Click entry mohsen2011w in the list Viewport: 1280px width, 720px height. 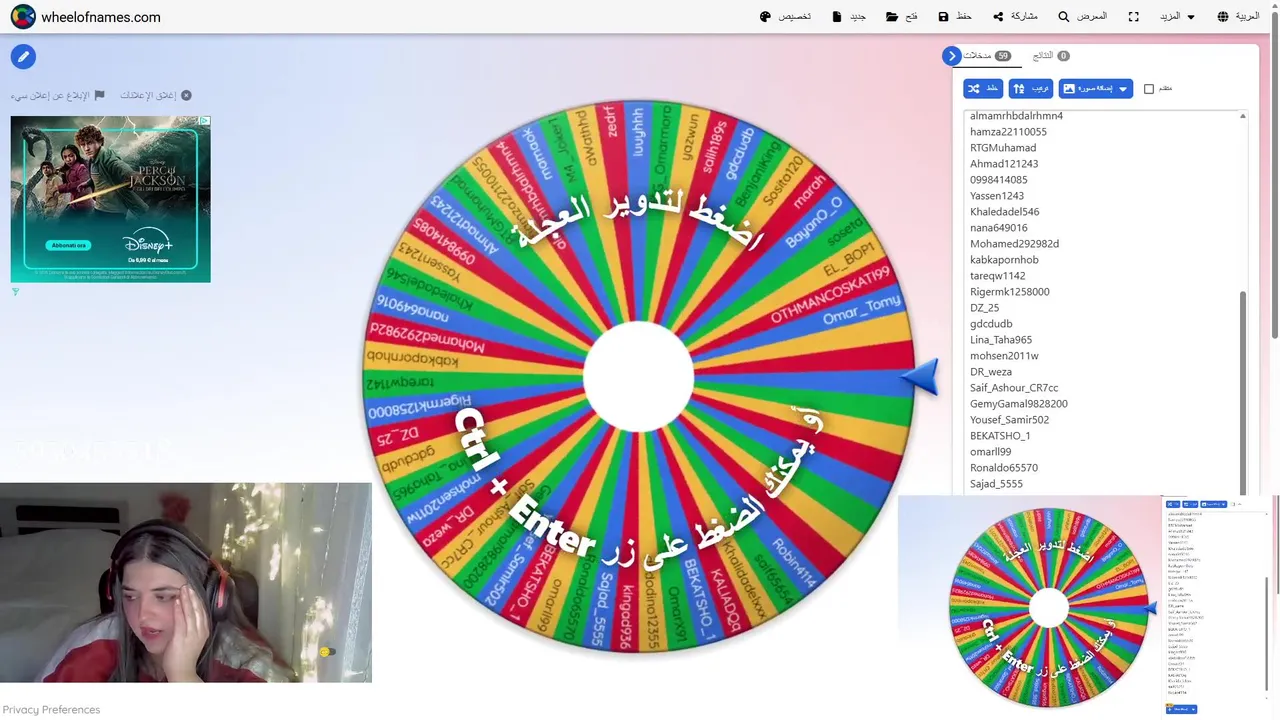1004,356
